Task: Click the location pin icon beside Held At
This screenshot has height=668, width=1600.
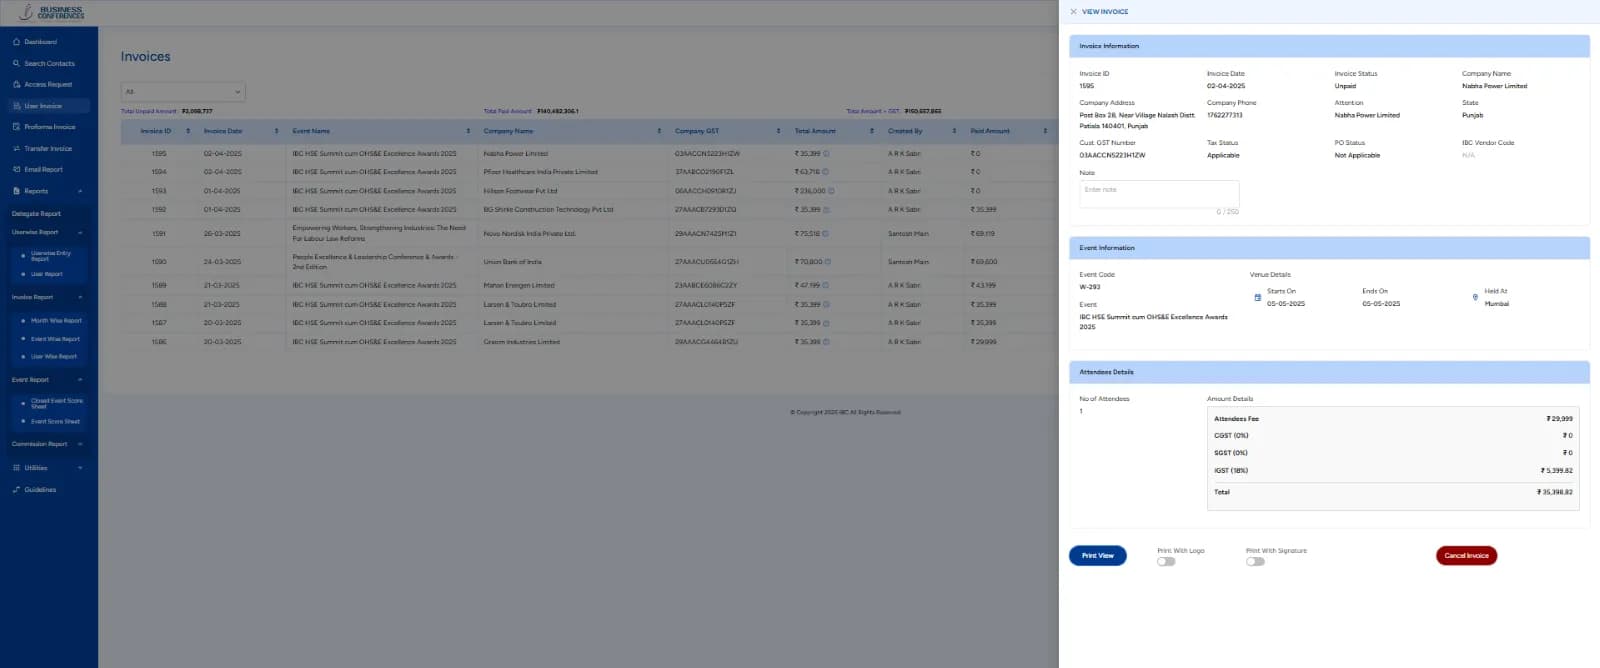Action: [1475, 297]
